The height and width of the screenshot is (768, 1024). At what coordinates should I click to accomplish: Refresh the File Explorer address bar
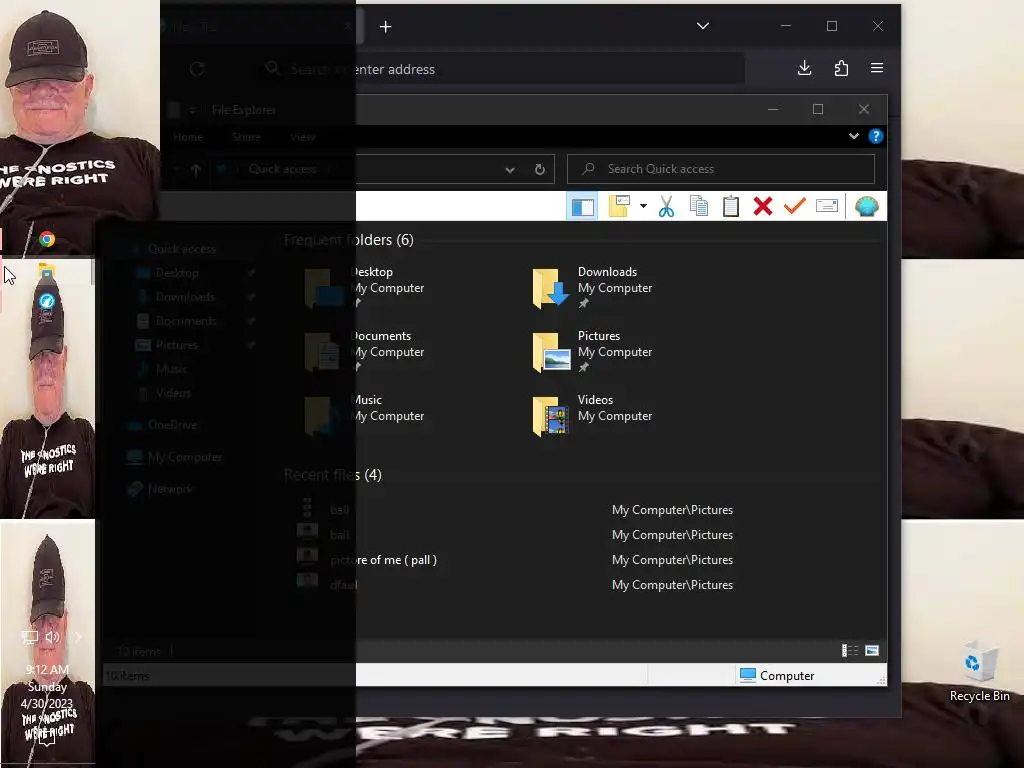pyautogui.click(x=539, y=170)
